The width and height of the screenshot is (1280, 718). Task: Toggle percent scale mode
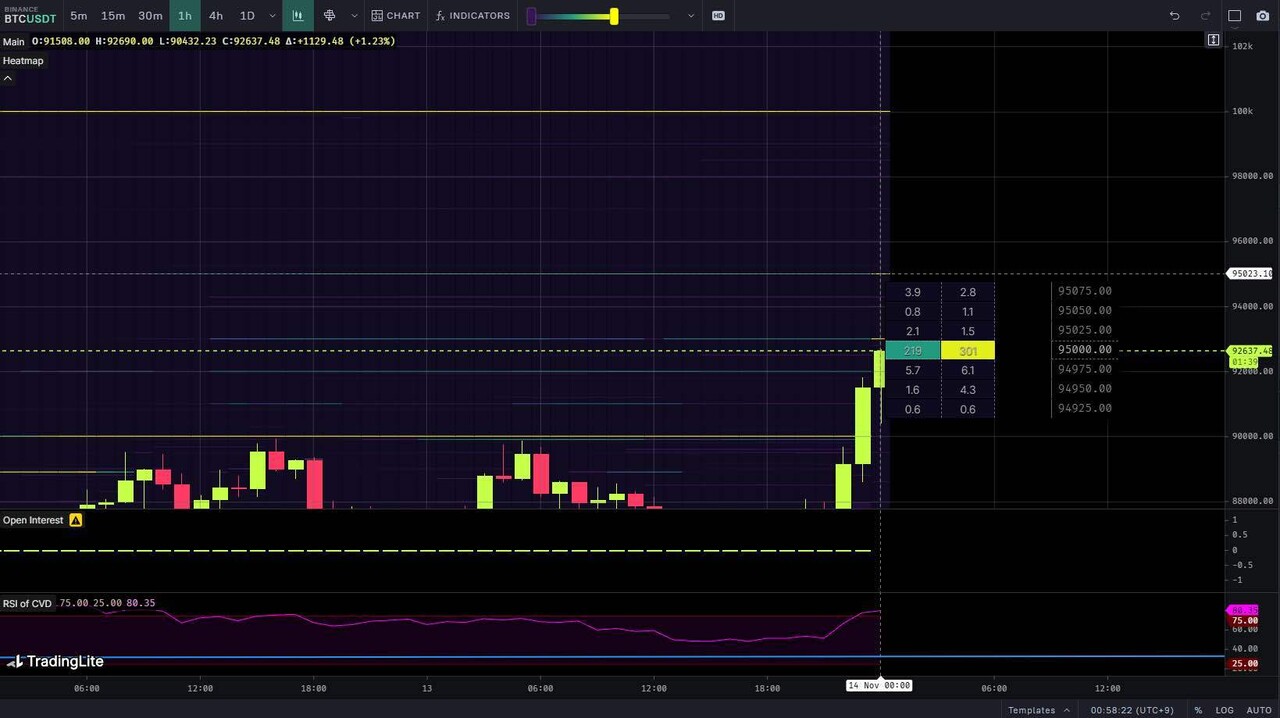point(1198,710)
